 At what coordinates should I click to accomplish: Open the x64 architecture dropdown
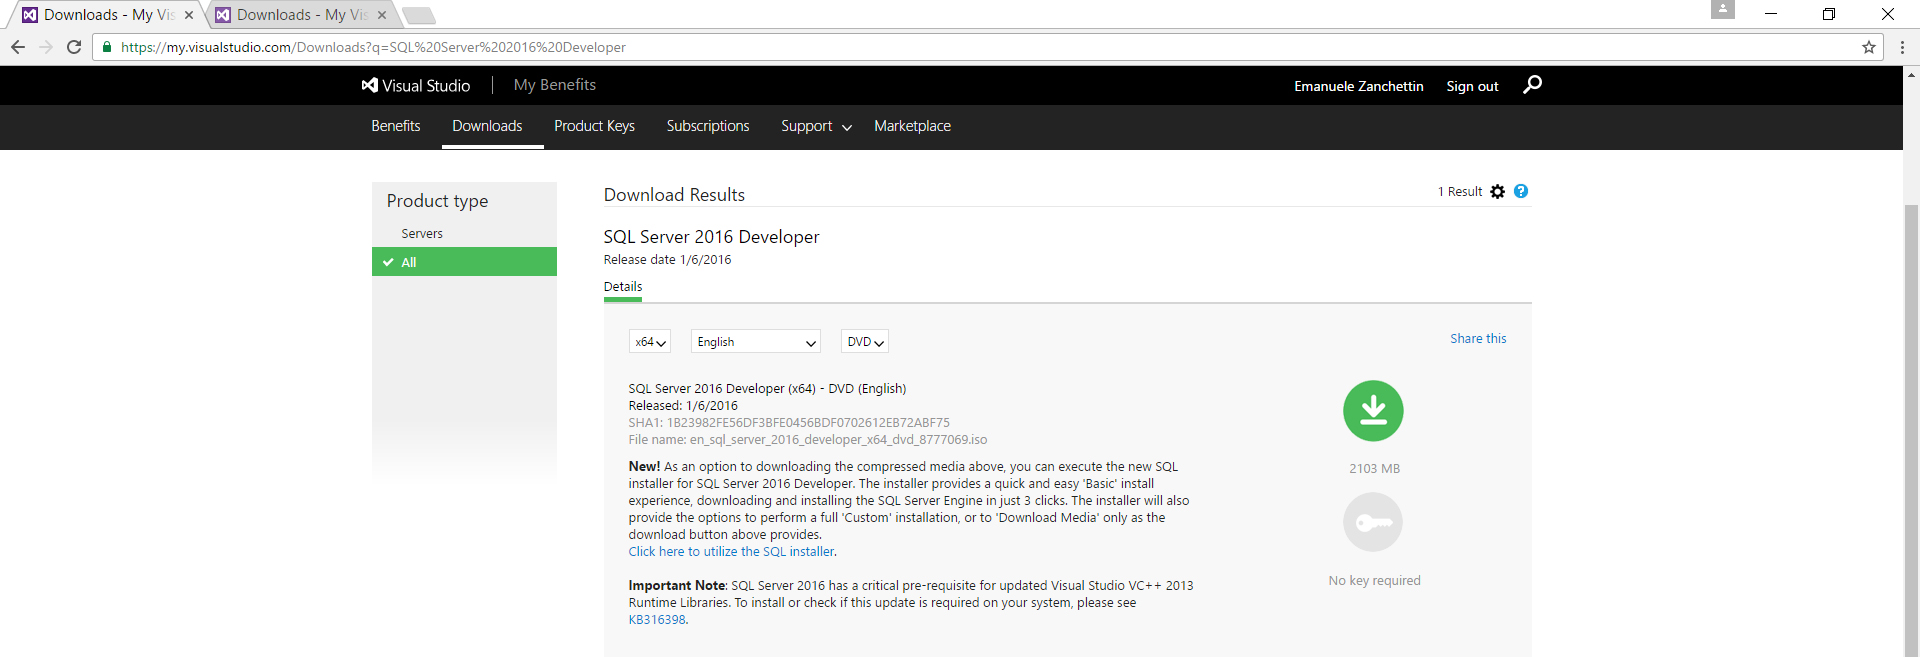(650, 342)
